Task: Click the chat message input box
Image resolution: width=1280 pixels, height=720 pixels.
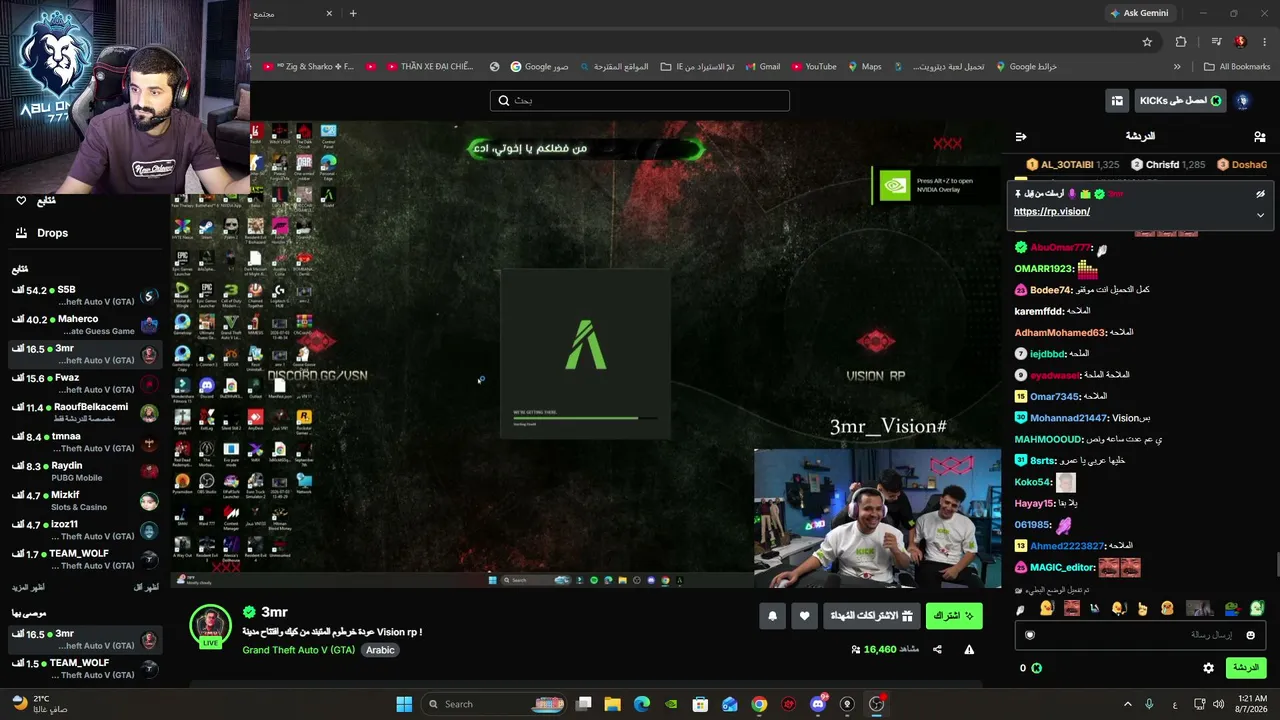Action: coord(1139,635)
